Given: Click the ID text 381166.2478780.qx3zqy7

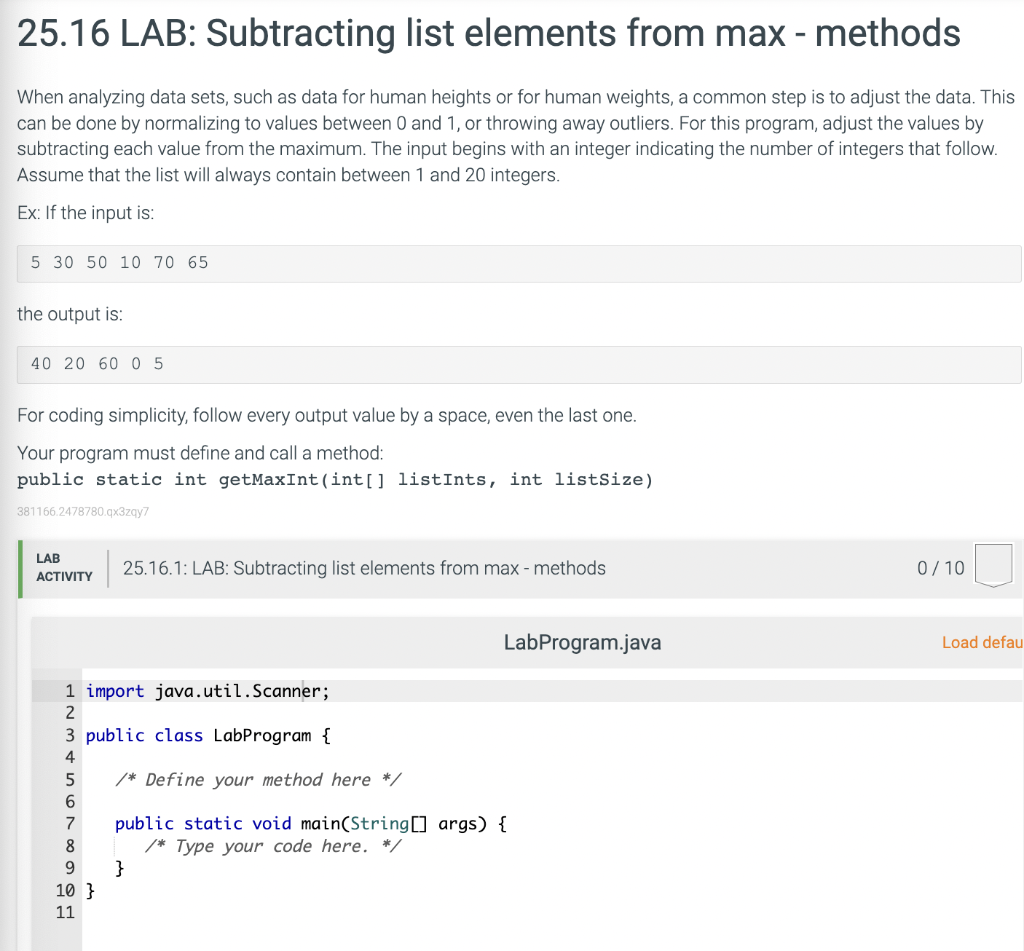Looking at the screenshot, I should pos(83,511).
